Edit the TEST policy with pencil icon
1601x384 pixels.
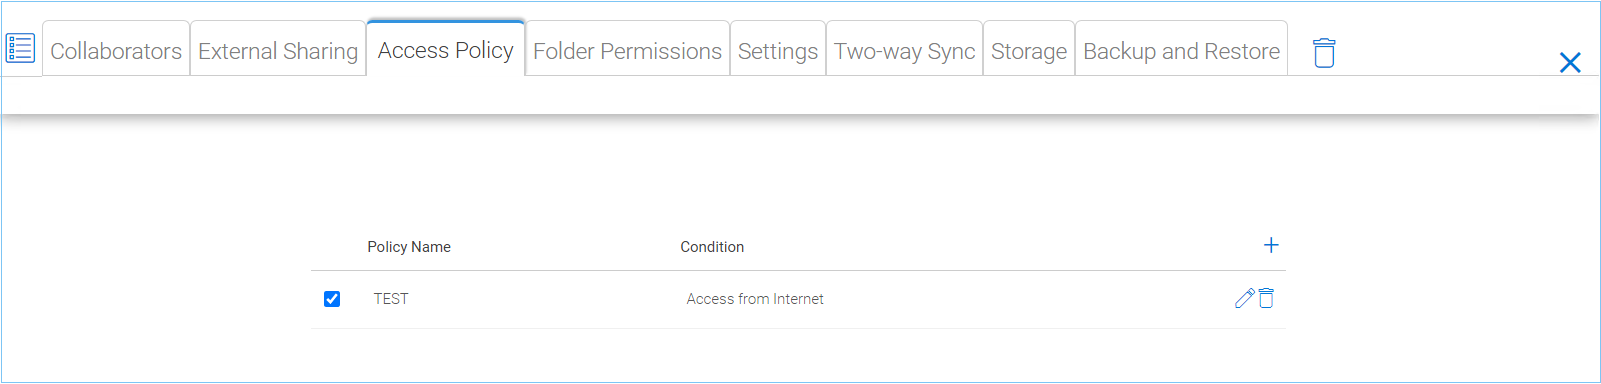click(x=1245, y=298)
